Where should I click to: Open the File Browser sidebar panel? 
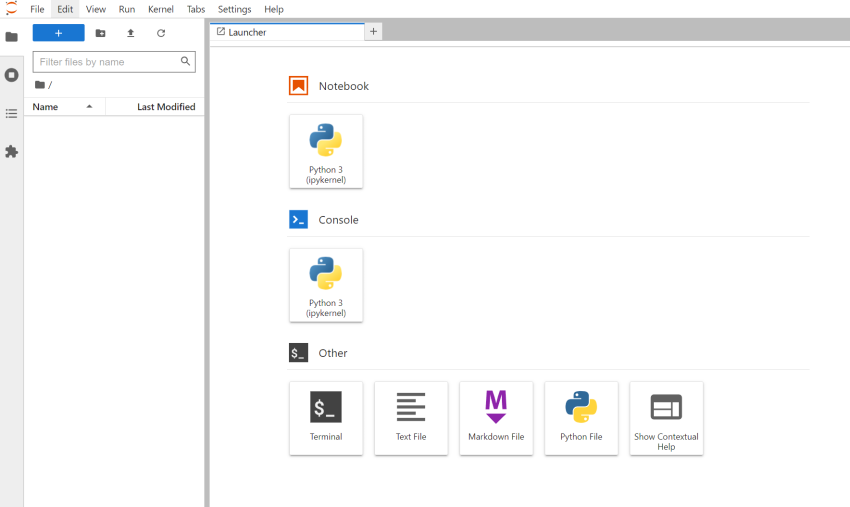pyautogui.click(x=11, y=37)
